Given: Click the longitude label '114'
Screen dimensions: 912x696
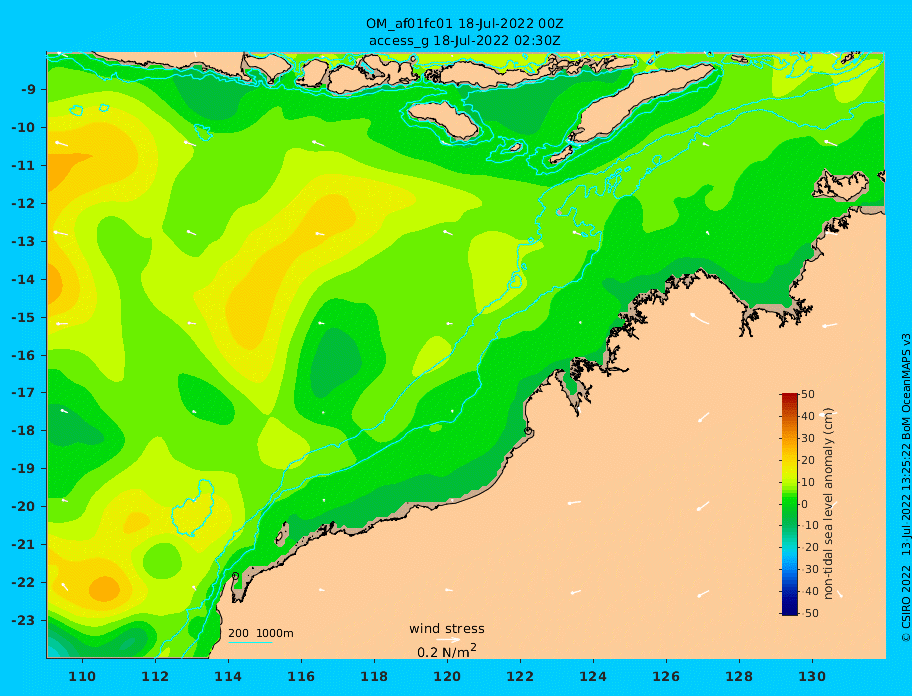Looking at the screenshot, I should point(228,676).
